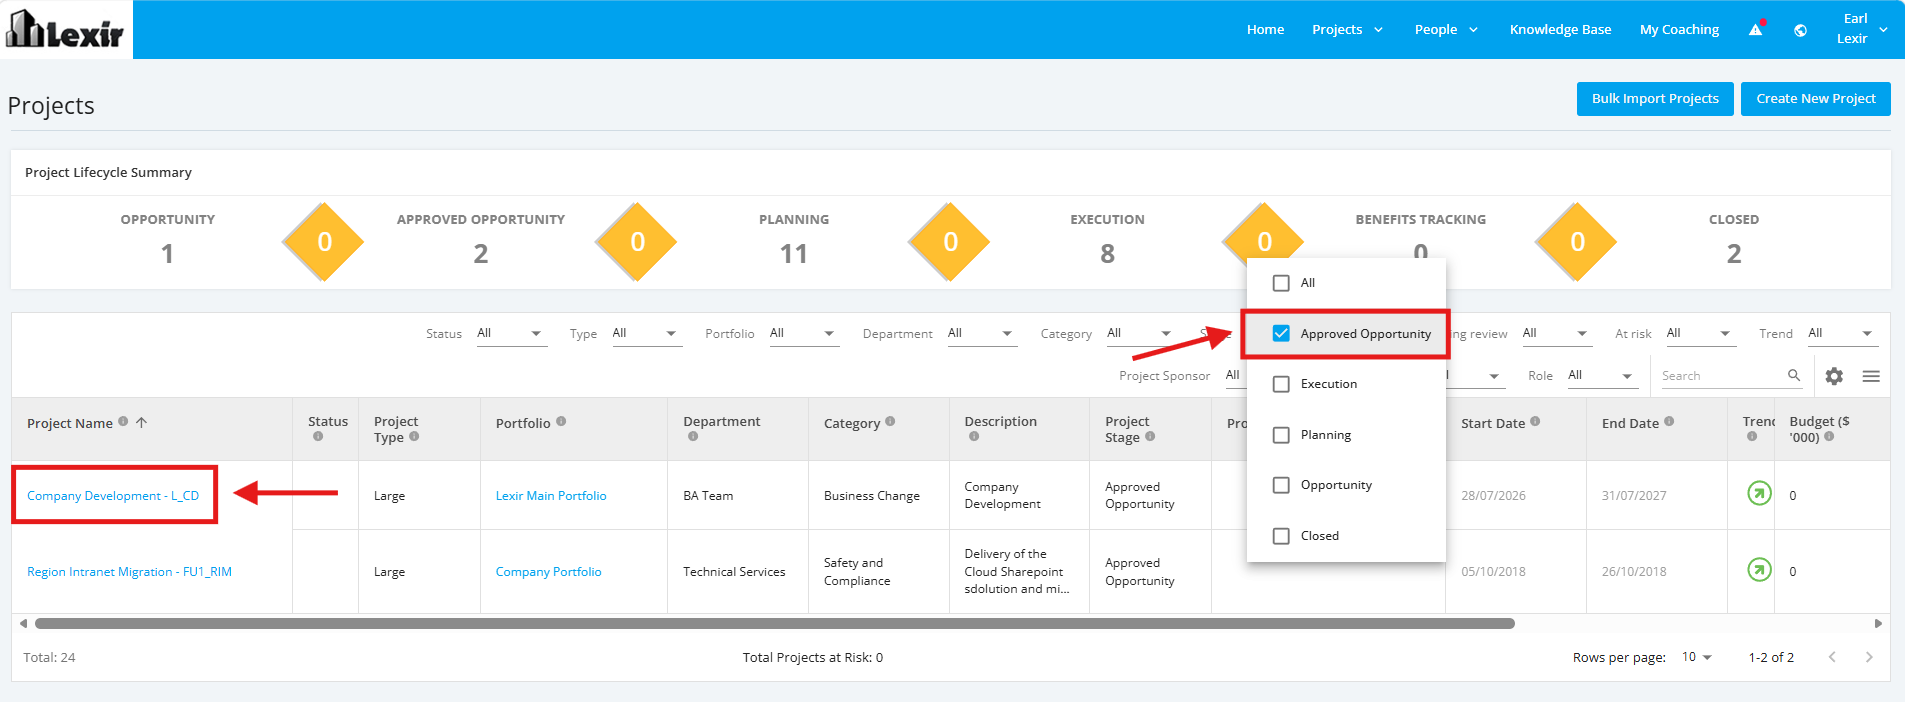Go to Home in navigation

[1265, 29]
